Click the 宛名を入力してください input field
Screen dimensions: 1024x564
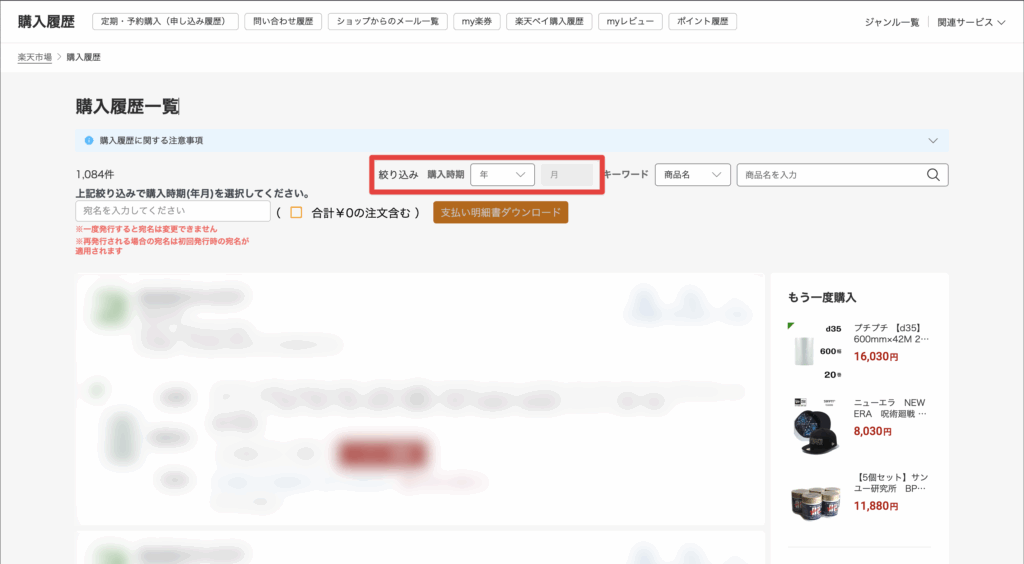pyautogui.click(x=172, y=212)
